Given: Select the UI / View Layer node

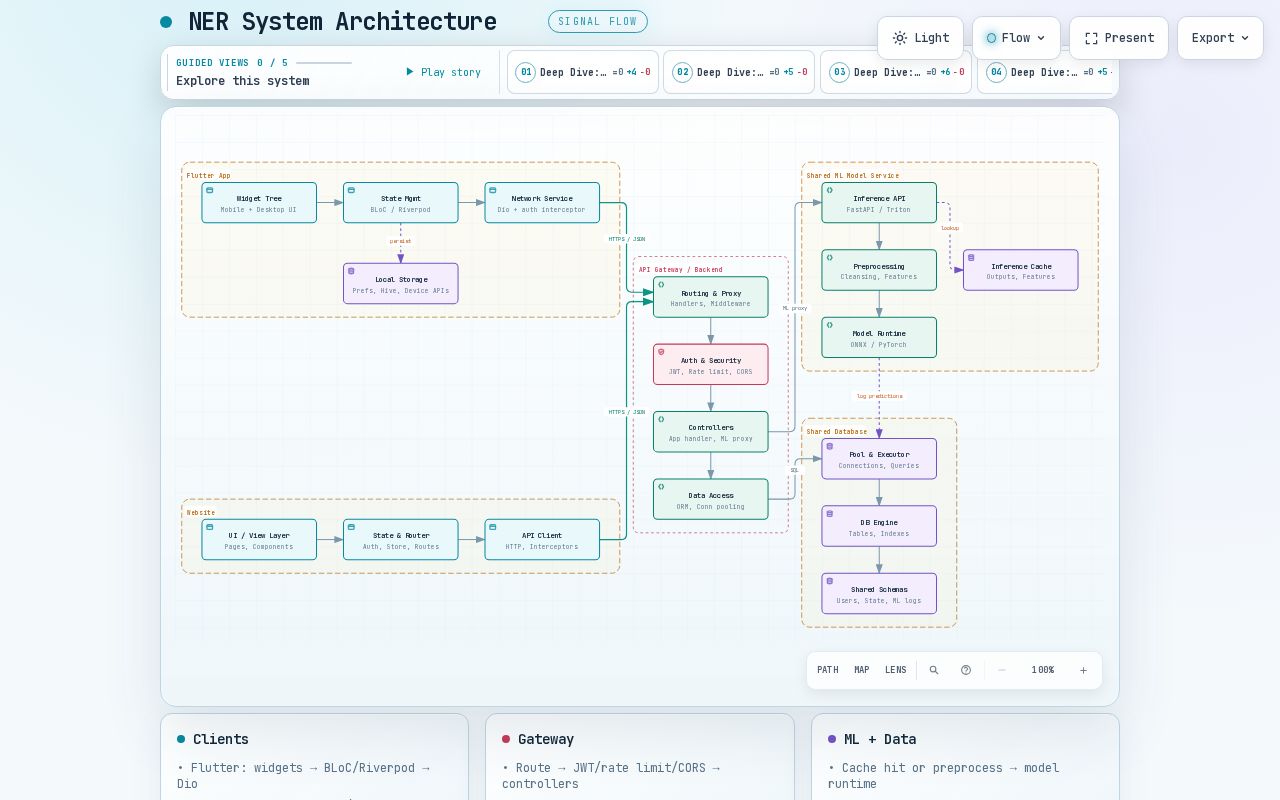Looking at the screenshot, I should (x=259, y=540).
